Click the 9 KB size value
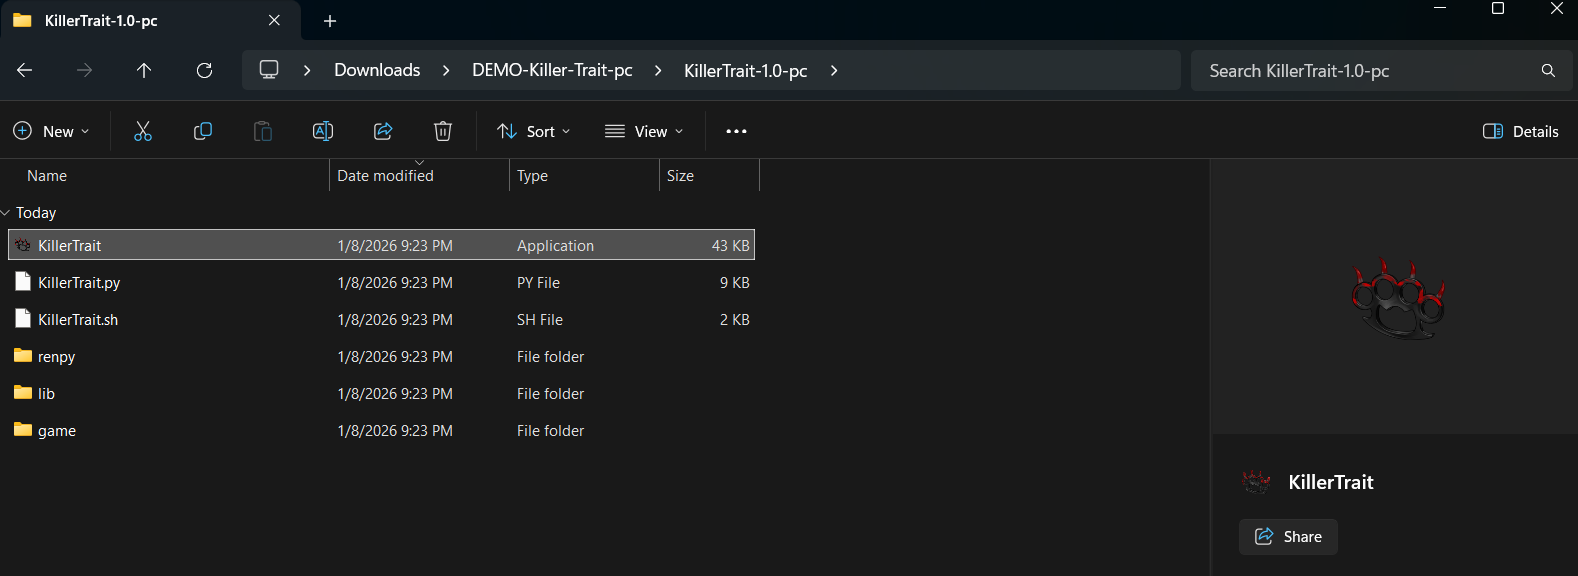The width and height of the screenshot is (1578, 576). (x=734, y=282)
